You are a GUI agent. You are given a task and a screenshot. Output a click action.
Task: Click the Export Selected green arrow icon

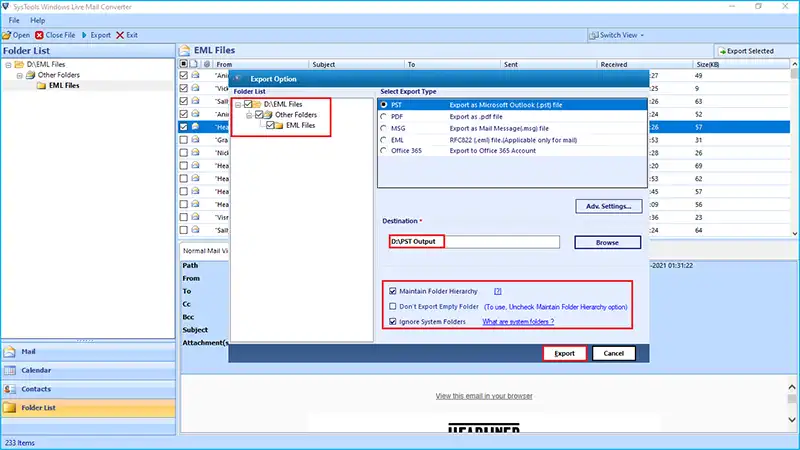[722, 51]
